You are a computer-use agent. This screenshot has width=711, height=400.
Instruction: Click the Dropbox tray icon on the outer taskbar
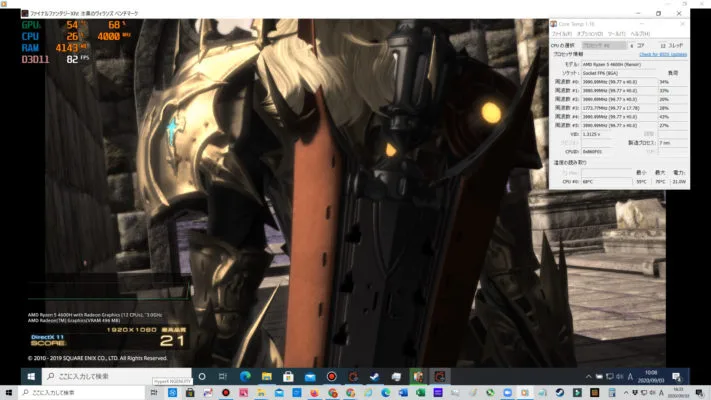pyautogui.click(x=635, y=393)
